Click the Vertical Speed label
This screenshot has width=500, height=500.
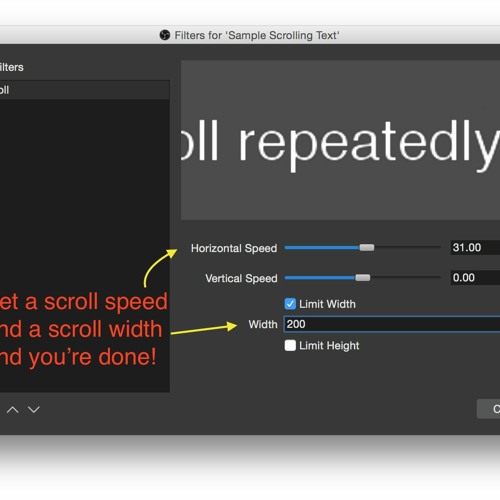click(241, 278)
